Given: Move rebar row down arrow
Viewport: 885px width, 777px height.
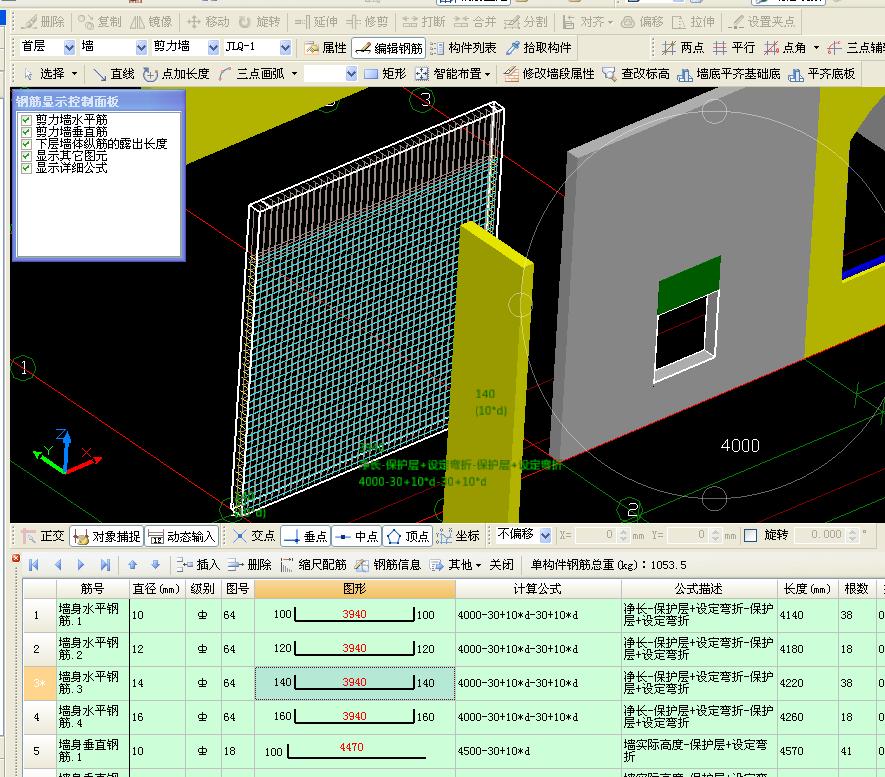Looking at the screenshot, I should [156, 565].
